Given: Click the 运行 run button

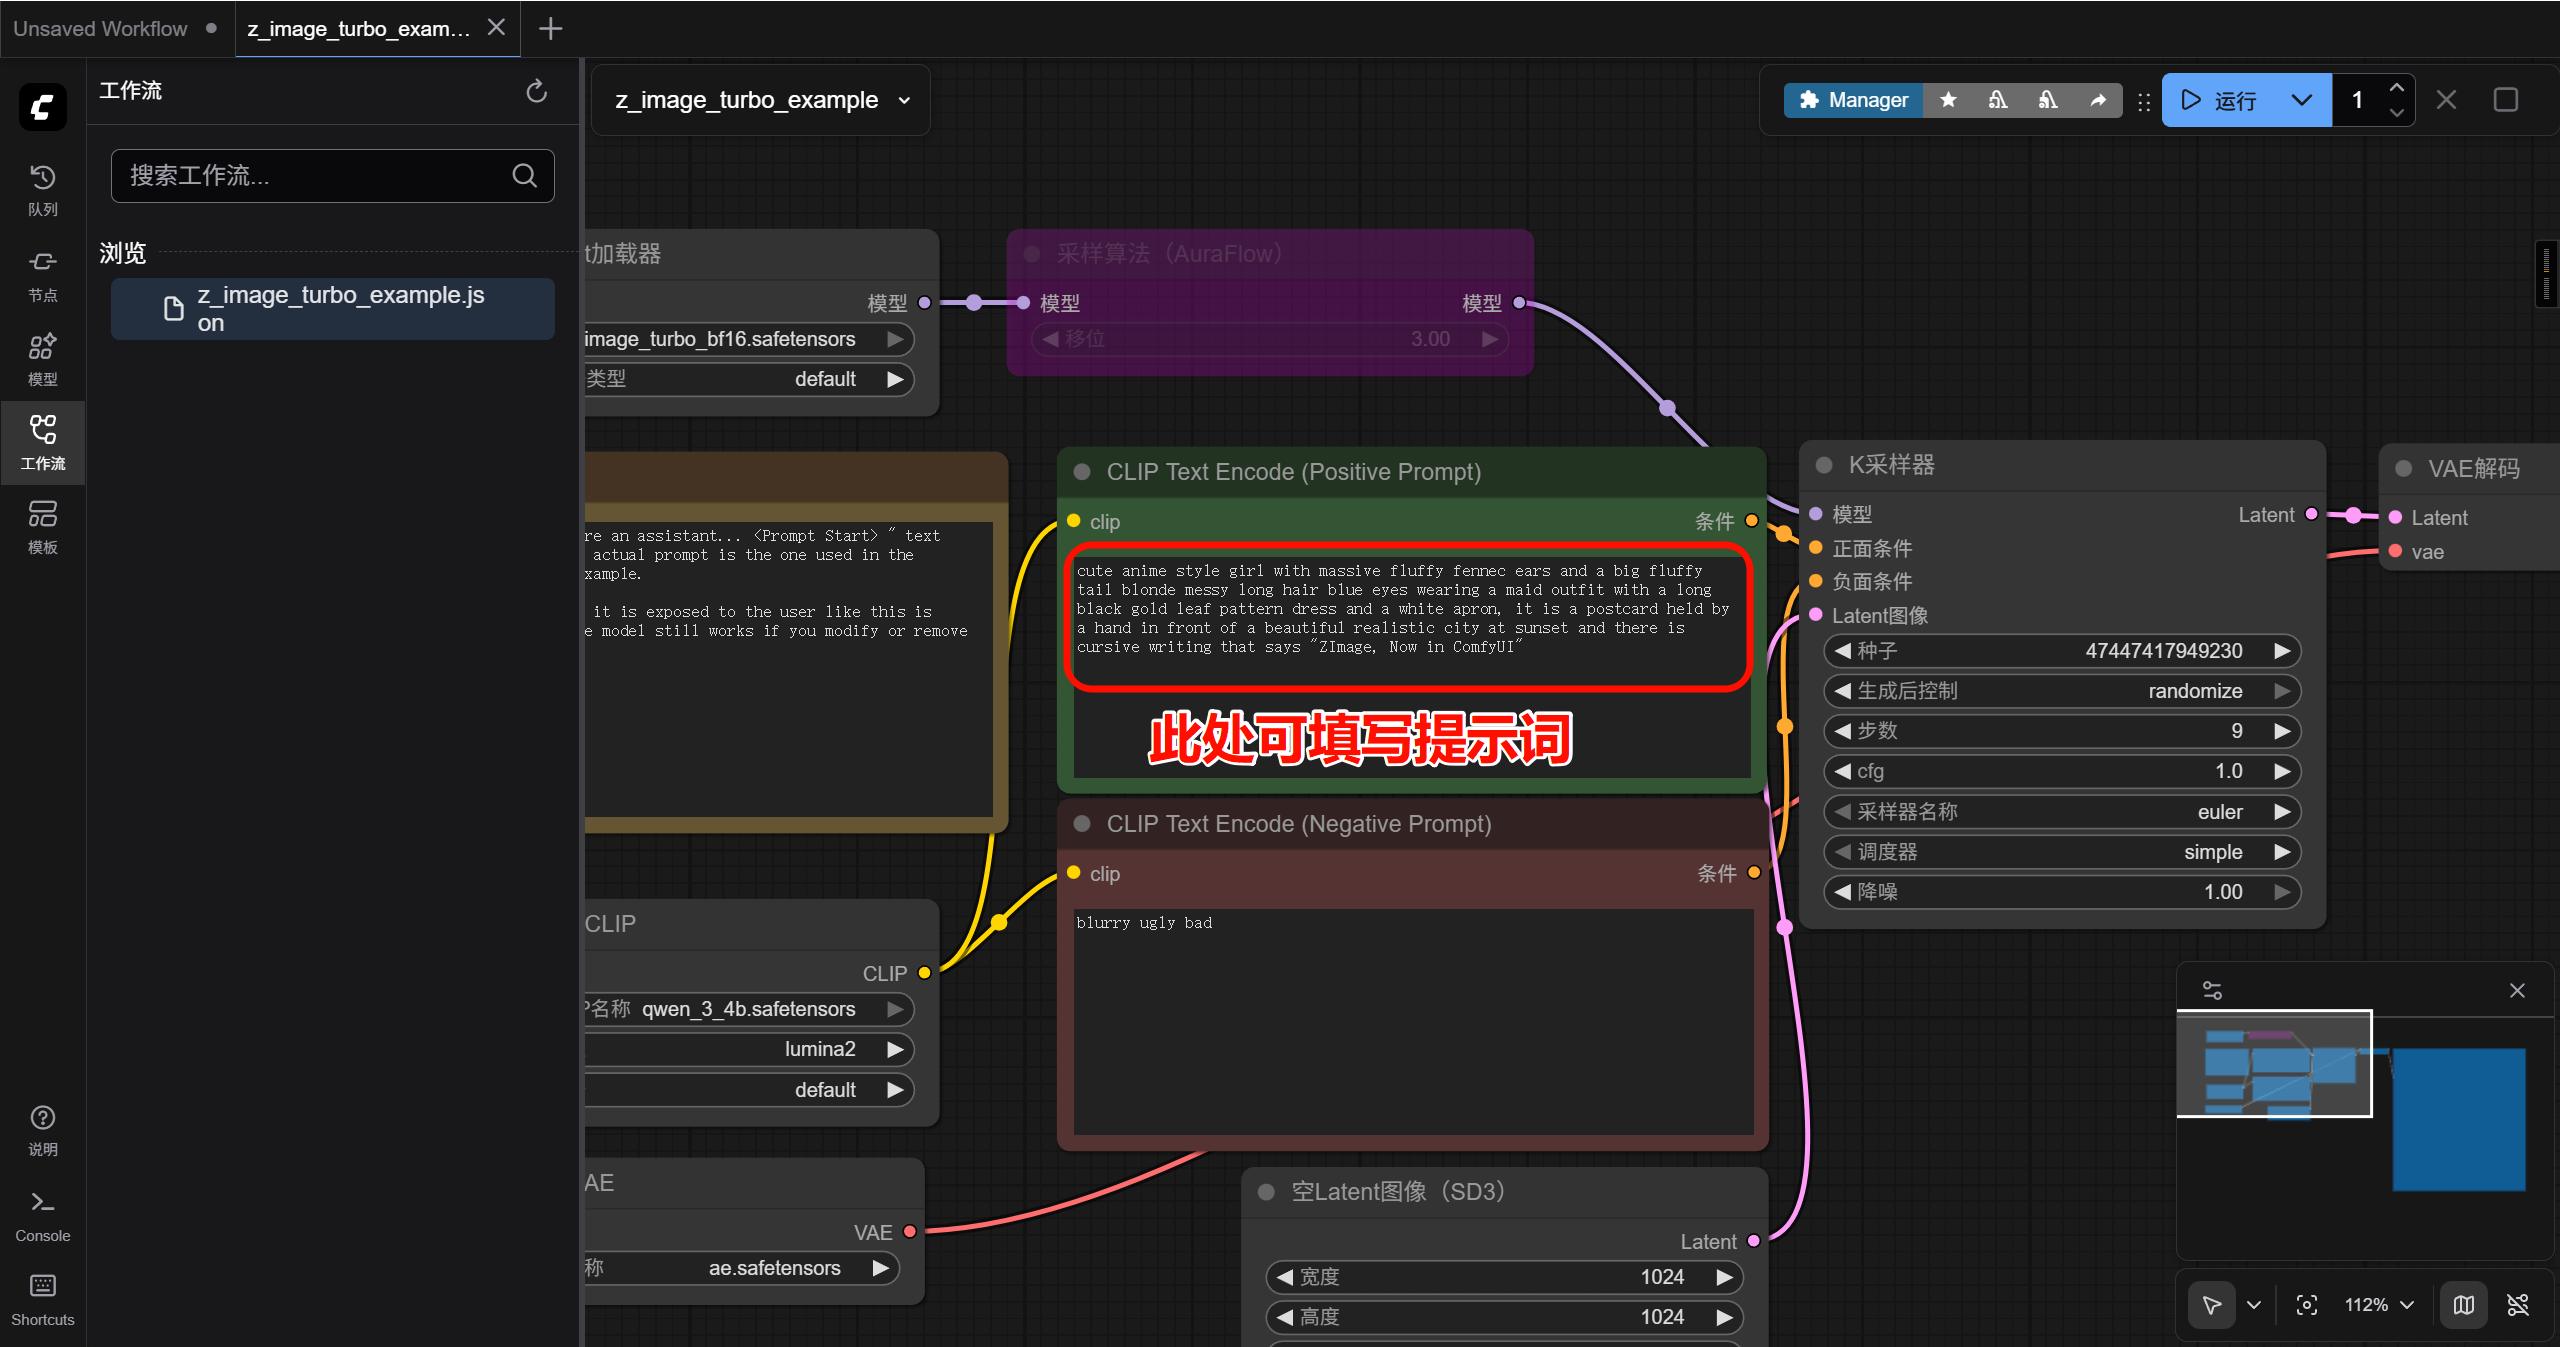Looking at the screenshot, I should coord(2220,100).
